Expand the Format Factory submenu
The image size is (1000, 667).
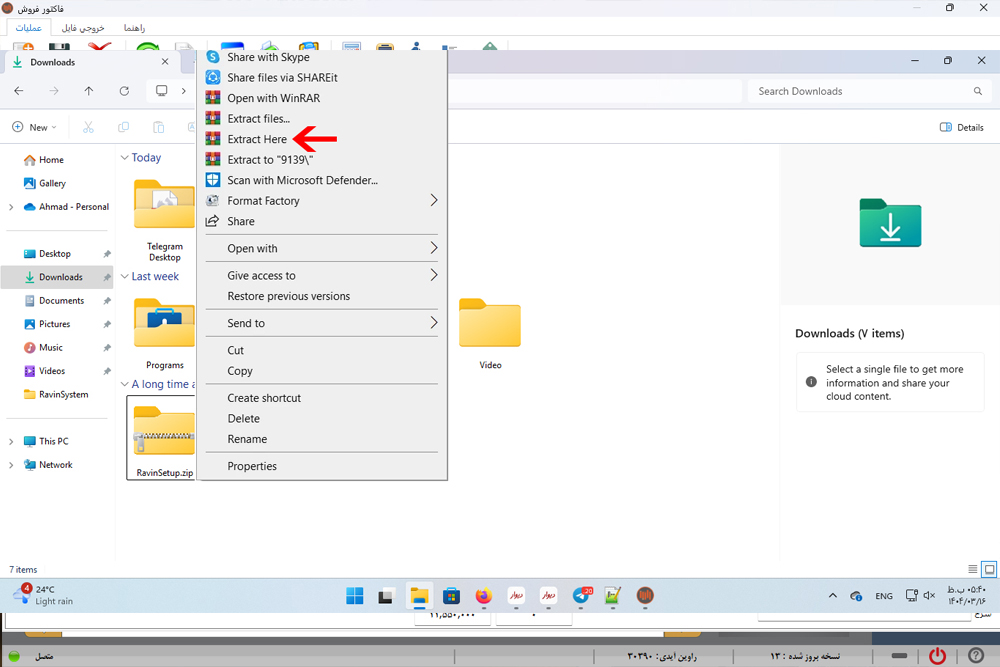pos(434,201)
